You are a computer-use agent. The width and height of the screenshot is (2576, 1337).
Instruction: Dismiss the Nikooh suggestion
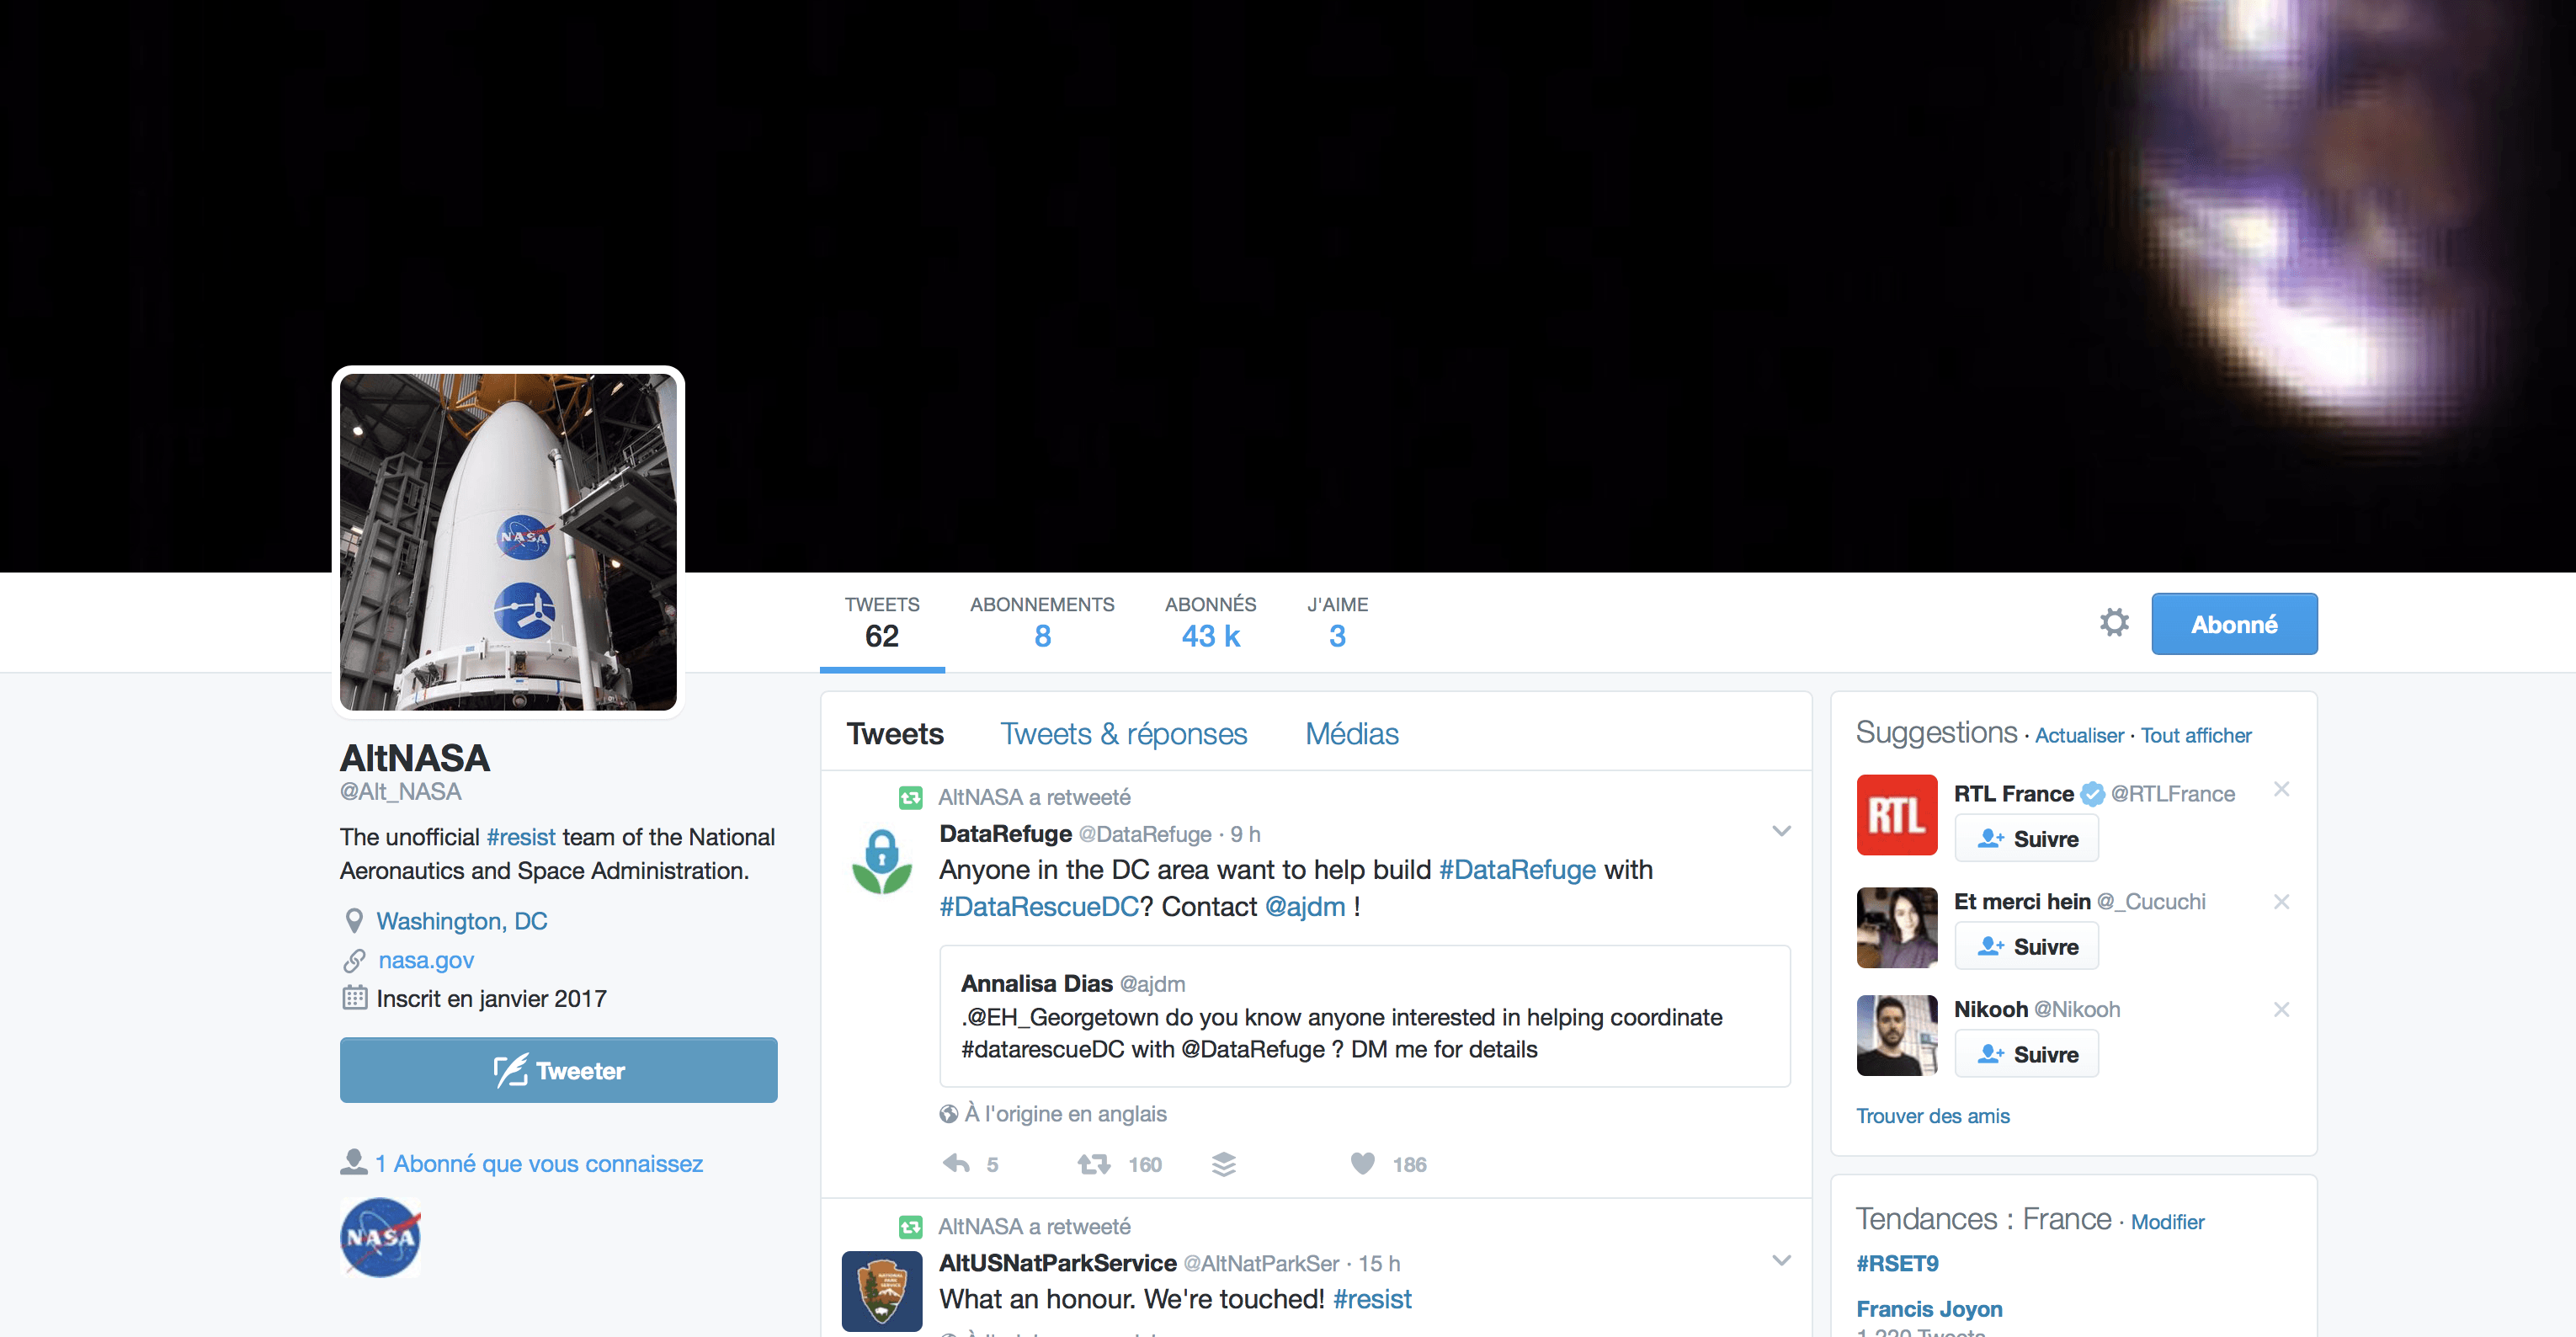2281,1009
